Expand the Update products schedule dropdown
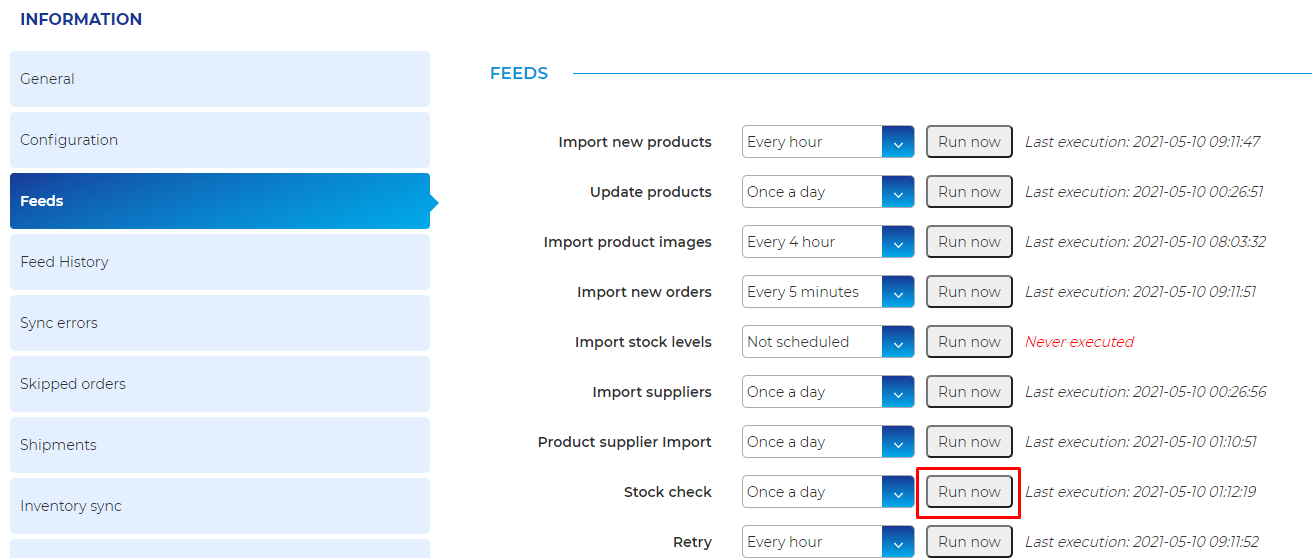The image size is (1312, 558). (x=828, y=192)
